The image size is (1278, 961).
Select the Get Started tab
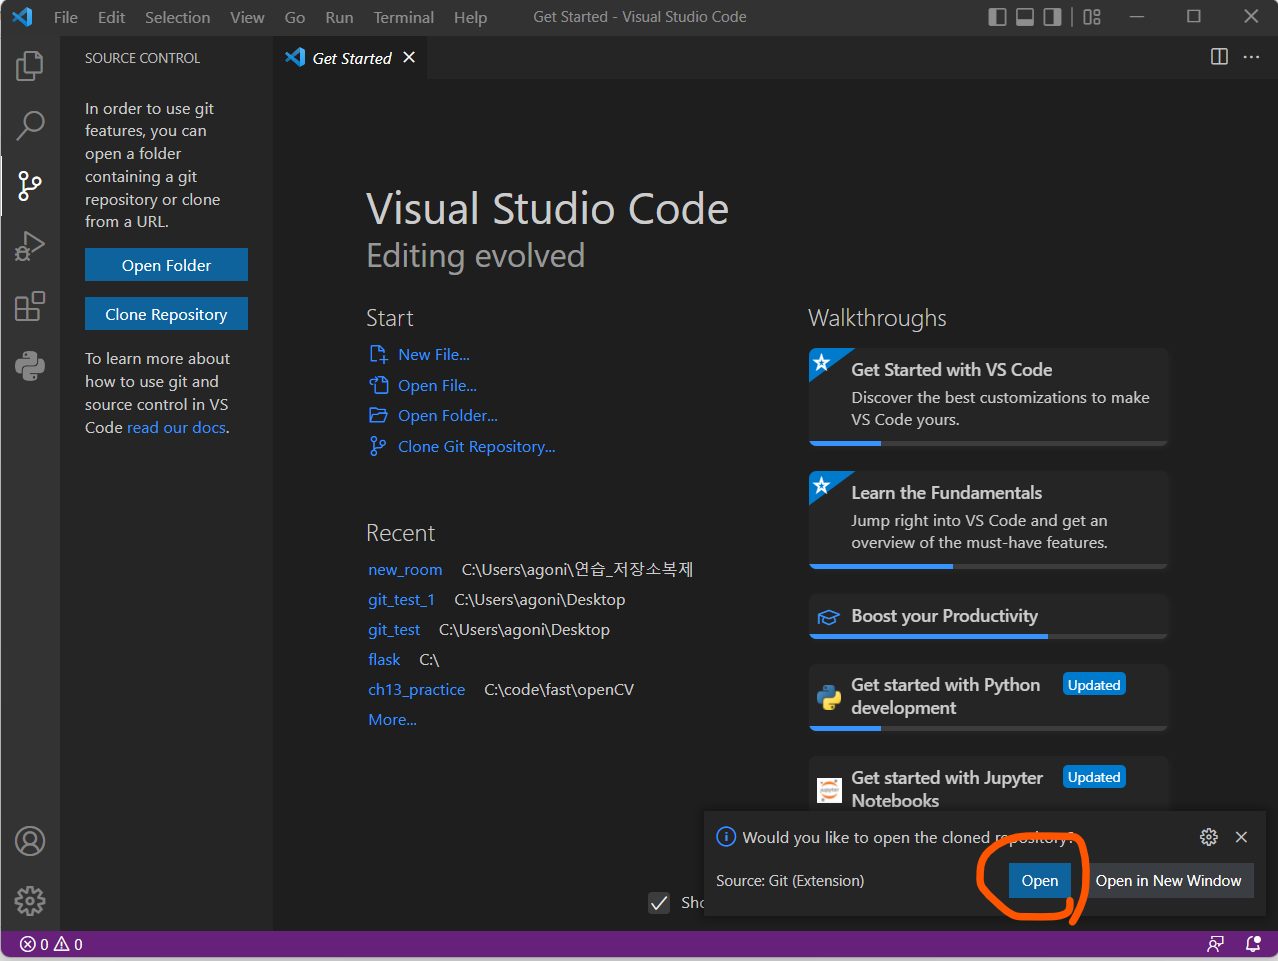click(x=350, y=58)
